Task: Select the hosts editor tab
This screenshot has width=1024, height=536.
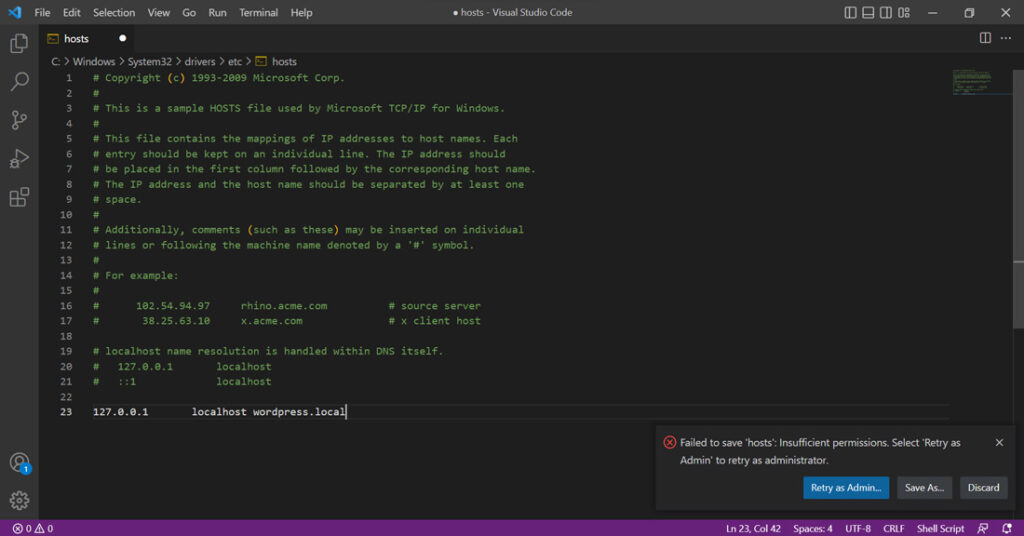Action: coord(77,38)
